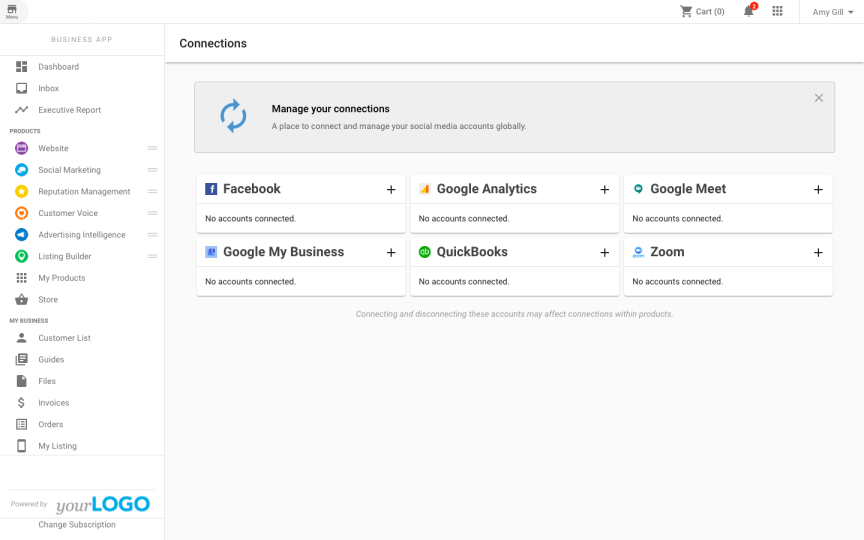
Task: Open the Listing Builder label
Action: [64, 256]
